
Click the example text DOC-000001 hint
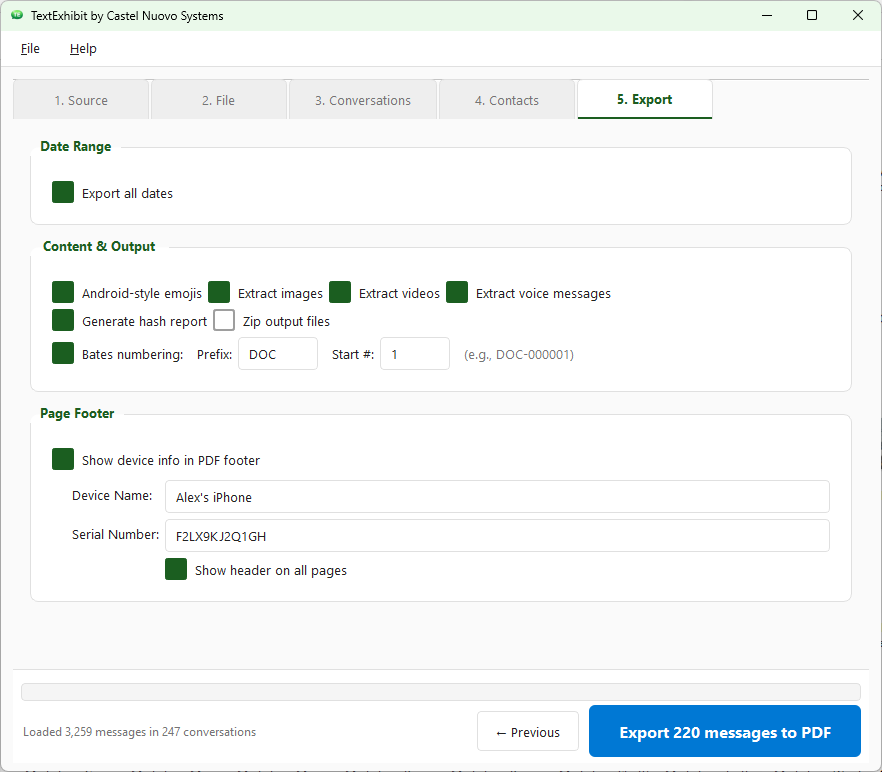[x=519, y=354]
